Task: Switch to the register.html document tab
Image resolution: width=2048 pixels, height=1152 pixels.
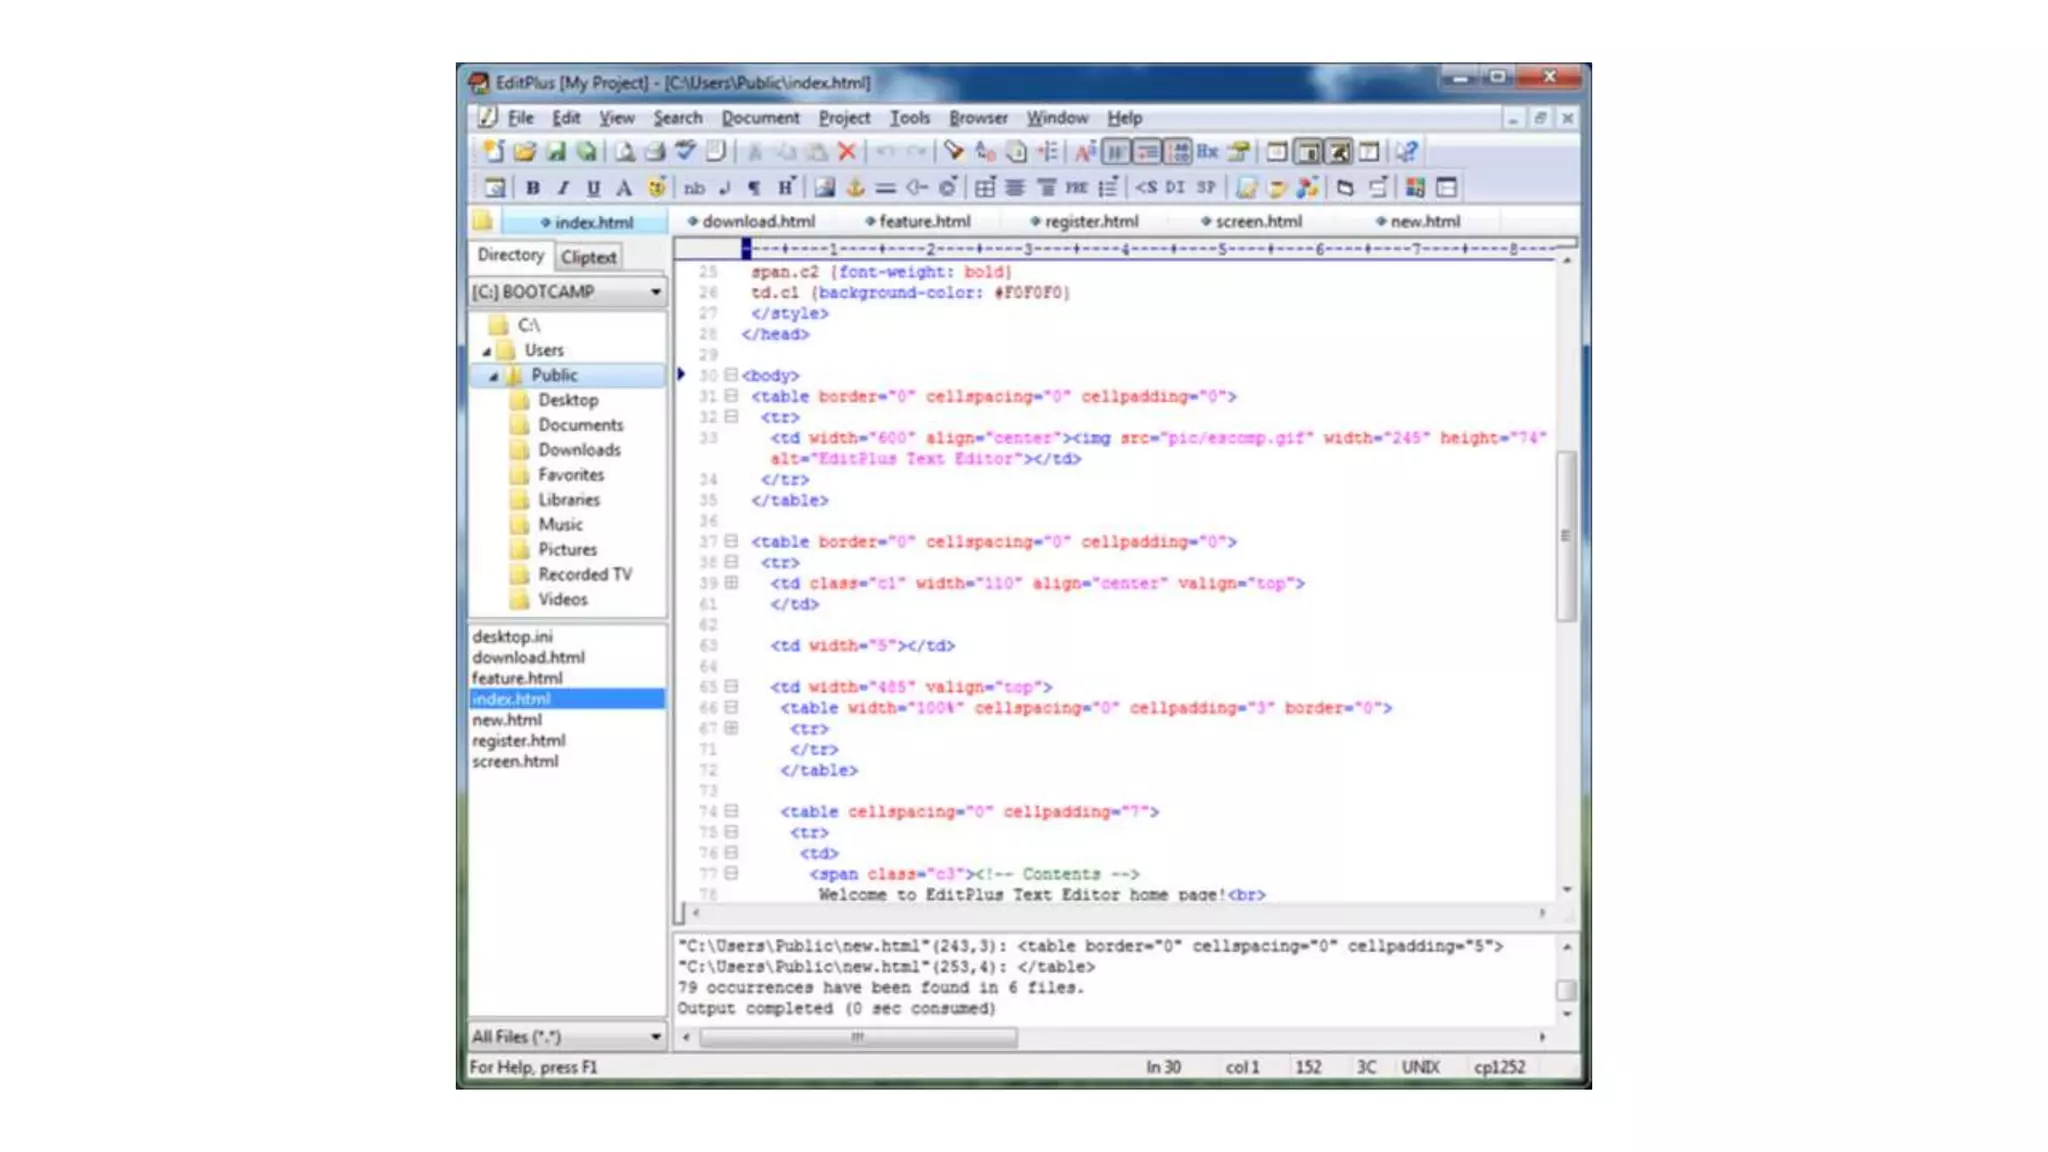Action: (x=1090, y=222)
